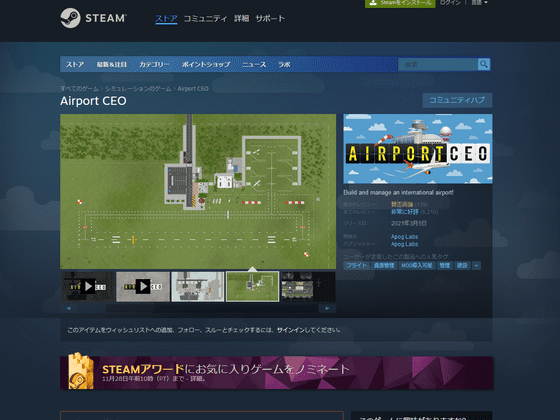Click the Steam Awards nomination banner
The image size is (560, 420).
[x=276, y=372]
